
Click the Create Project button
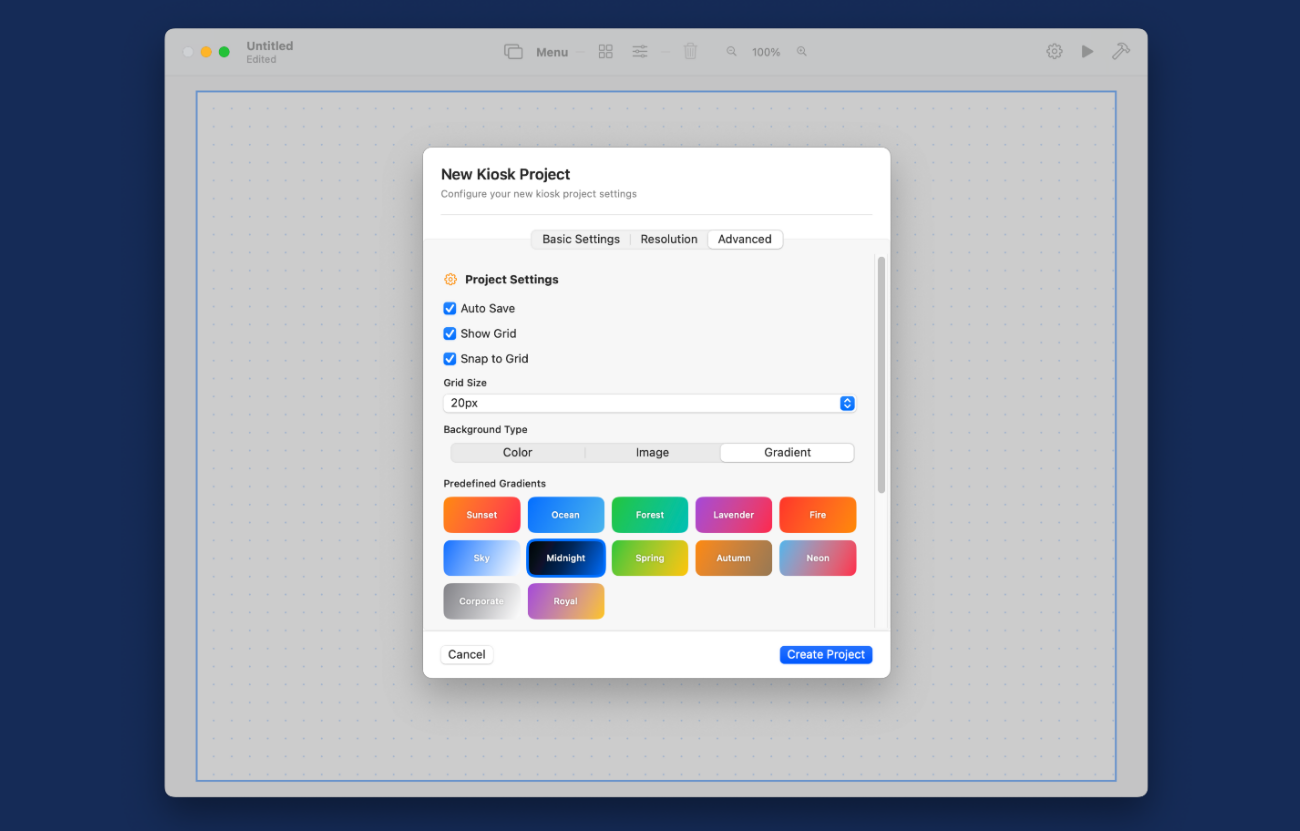coord(826,654)
